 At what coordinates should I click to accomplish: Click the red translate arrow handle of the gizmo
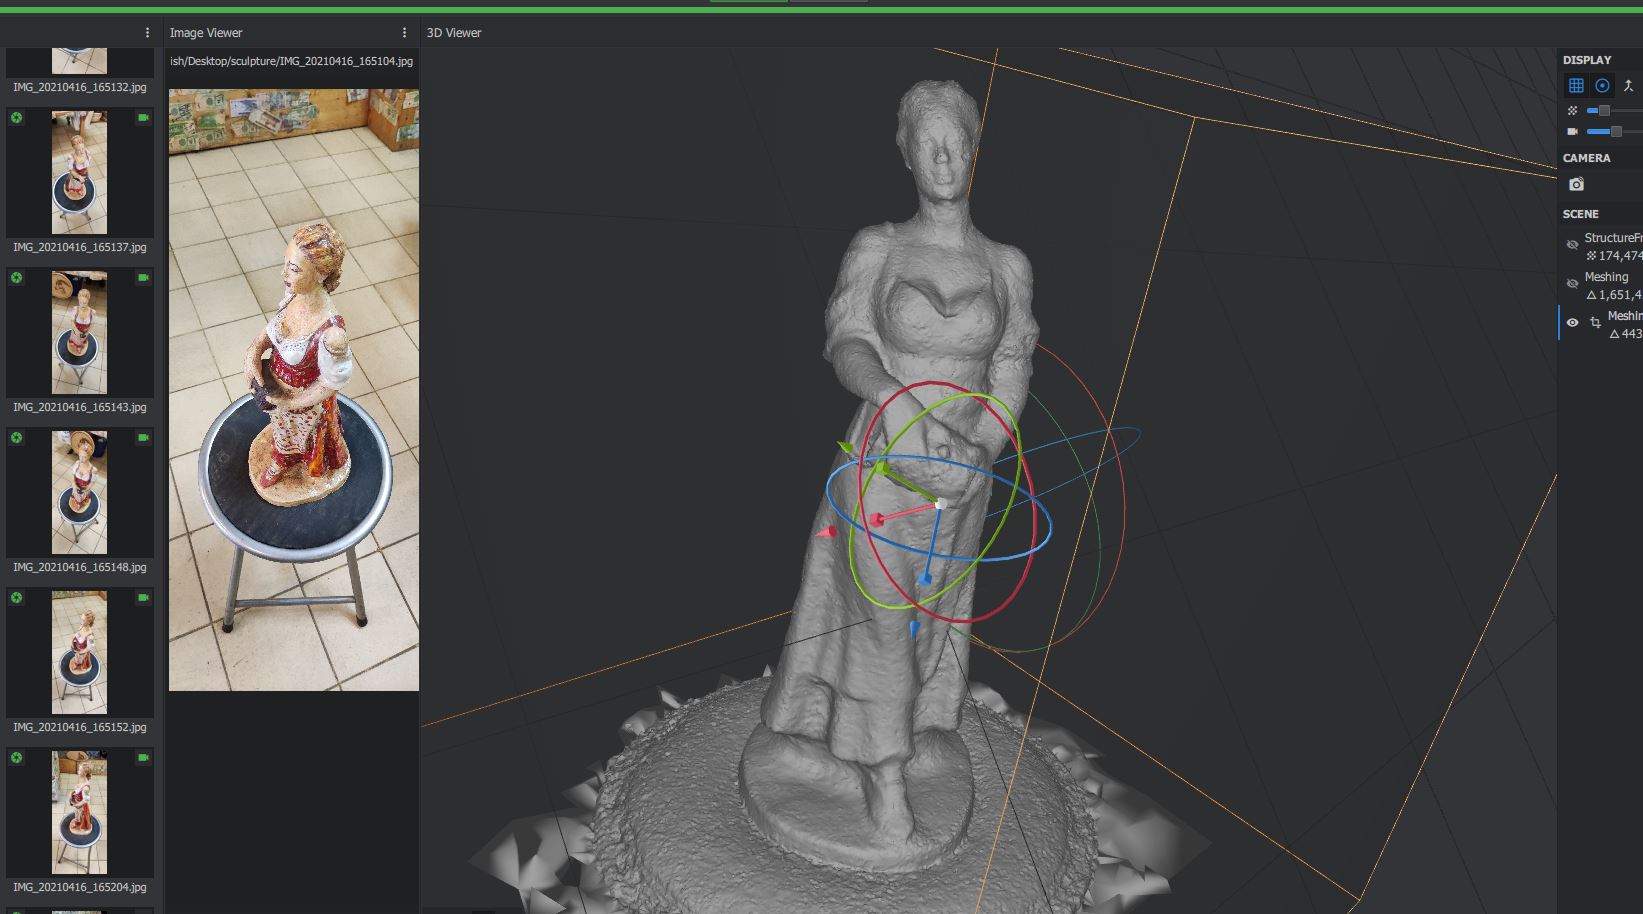pos(826,532)
